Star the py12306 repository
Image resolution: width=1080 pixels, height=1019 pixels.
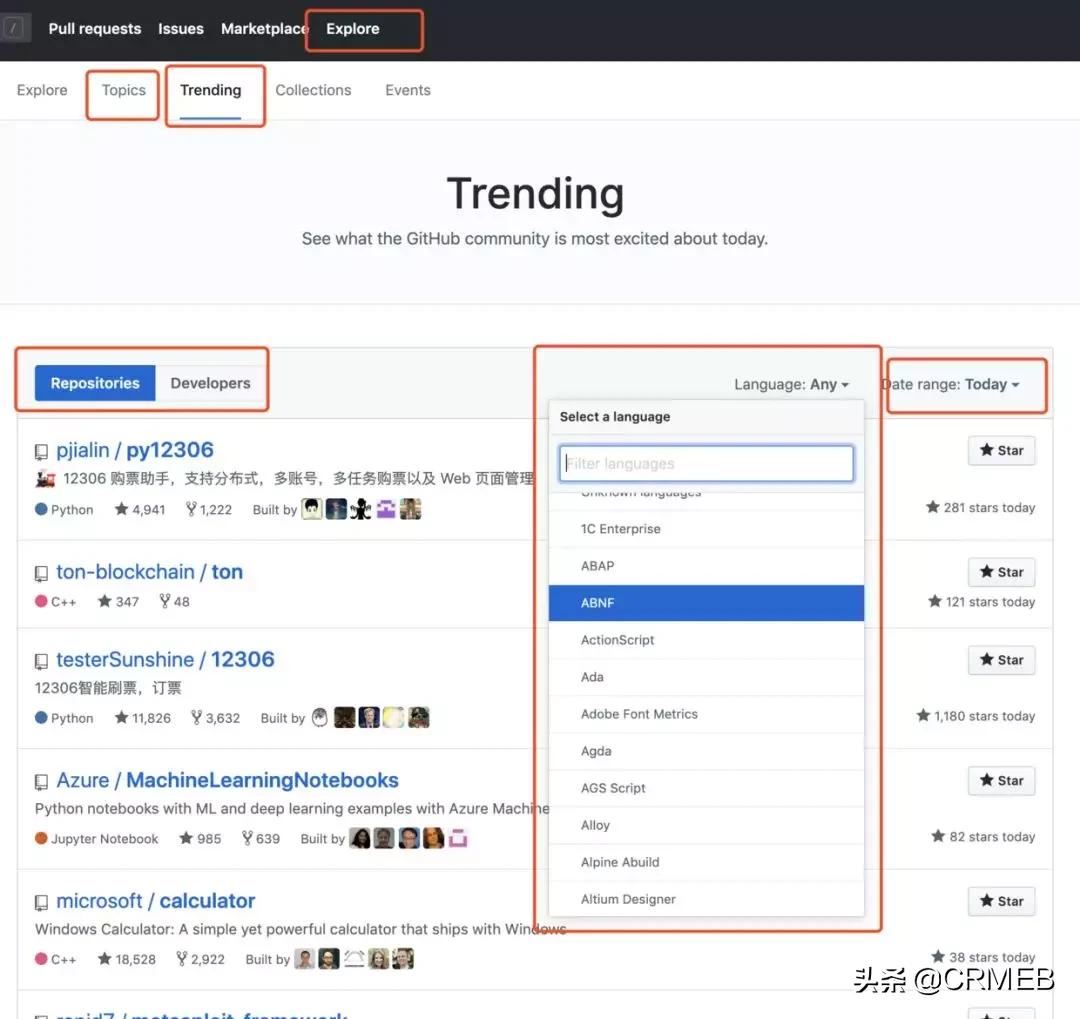1001,451
